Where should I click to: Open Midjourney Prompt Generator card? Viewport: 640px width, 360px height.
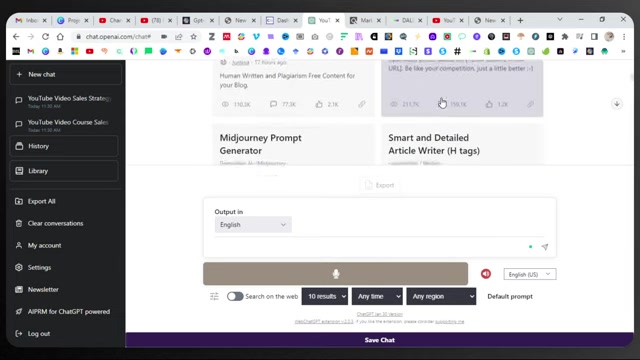[293, 144]
